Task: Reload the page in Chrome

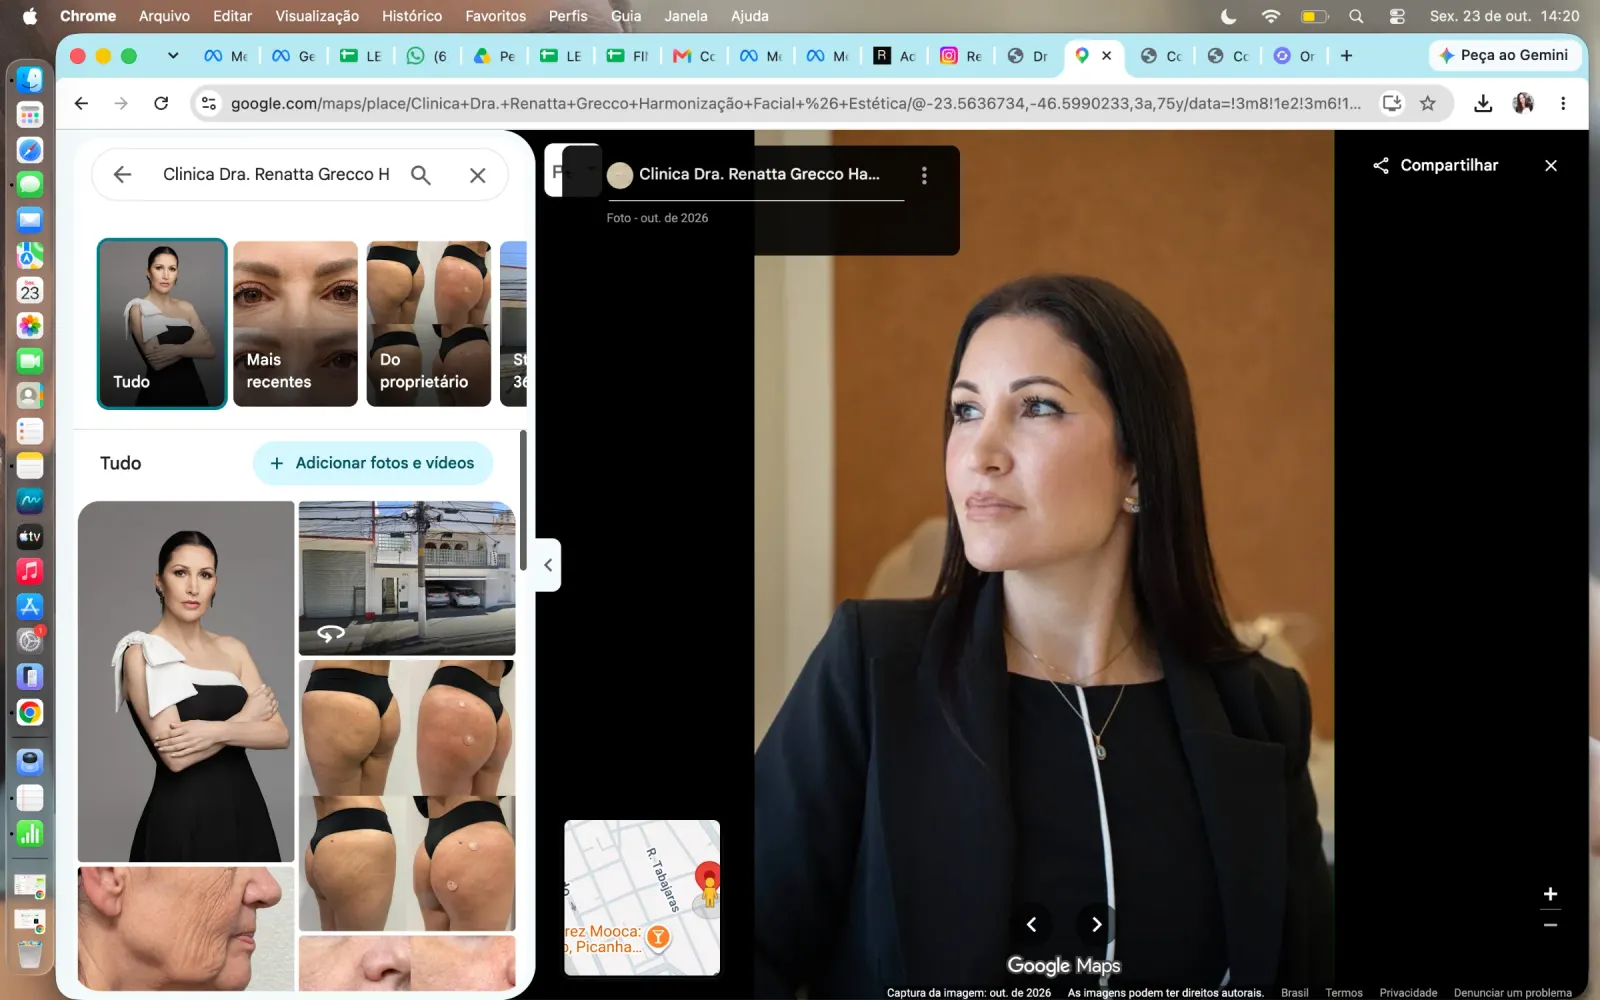Action: [161, 103]
